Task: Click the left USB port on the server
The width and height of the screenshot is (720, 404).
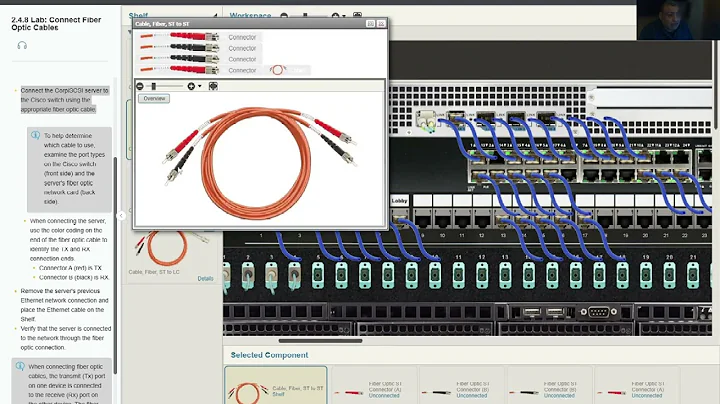Action: [x=532, y=312]
